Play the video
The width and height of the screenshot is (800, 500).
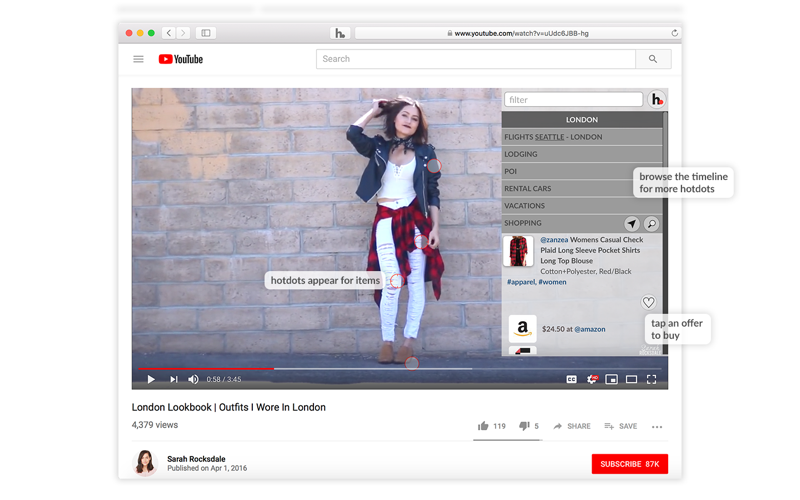pos(151,379)
